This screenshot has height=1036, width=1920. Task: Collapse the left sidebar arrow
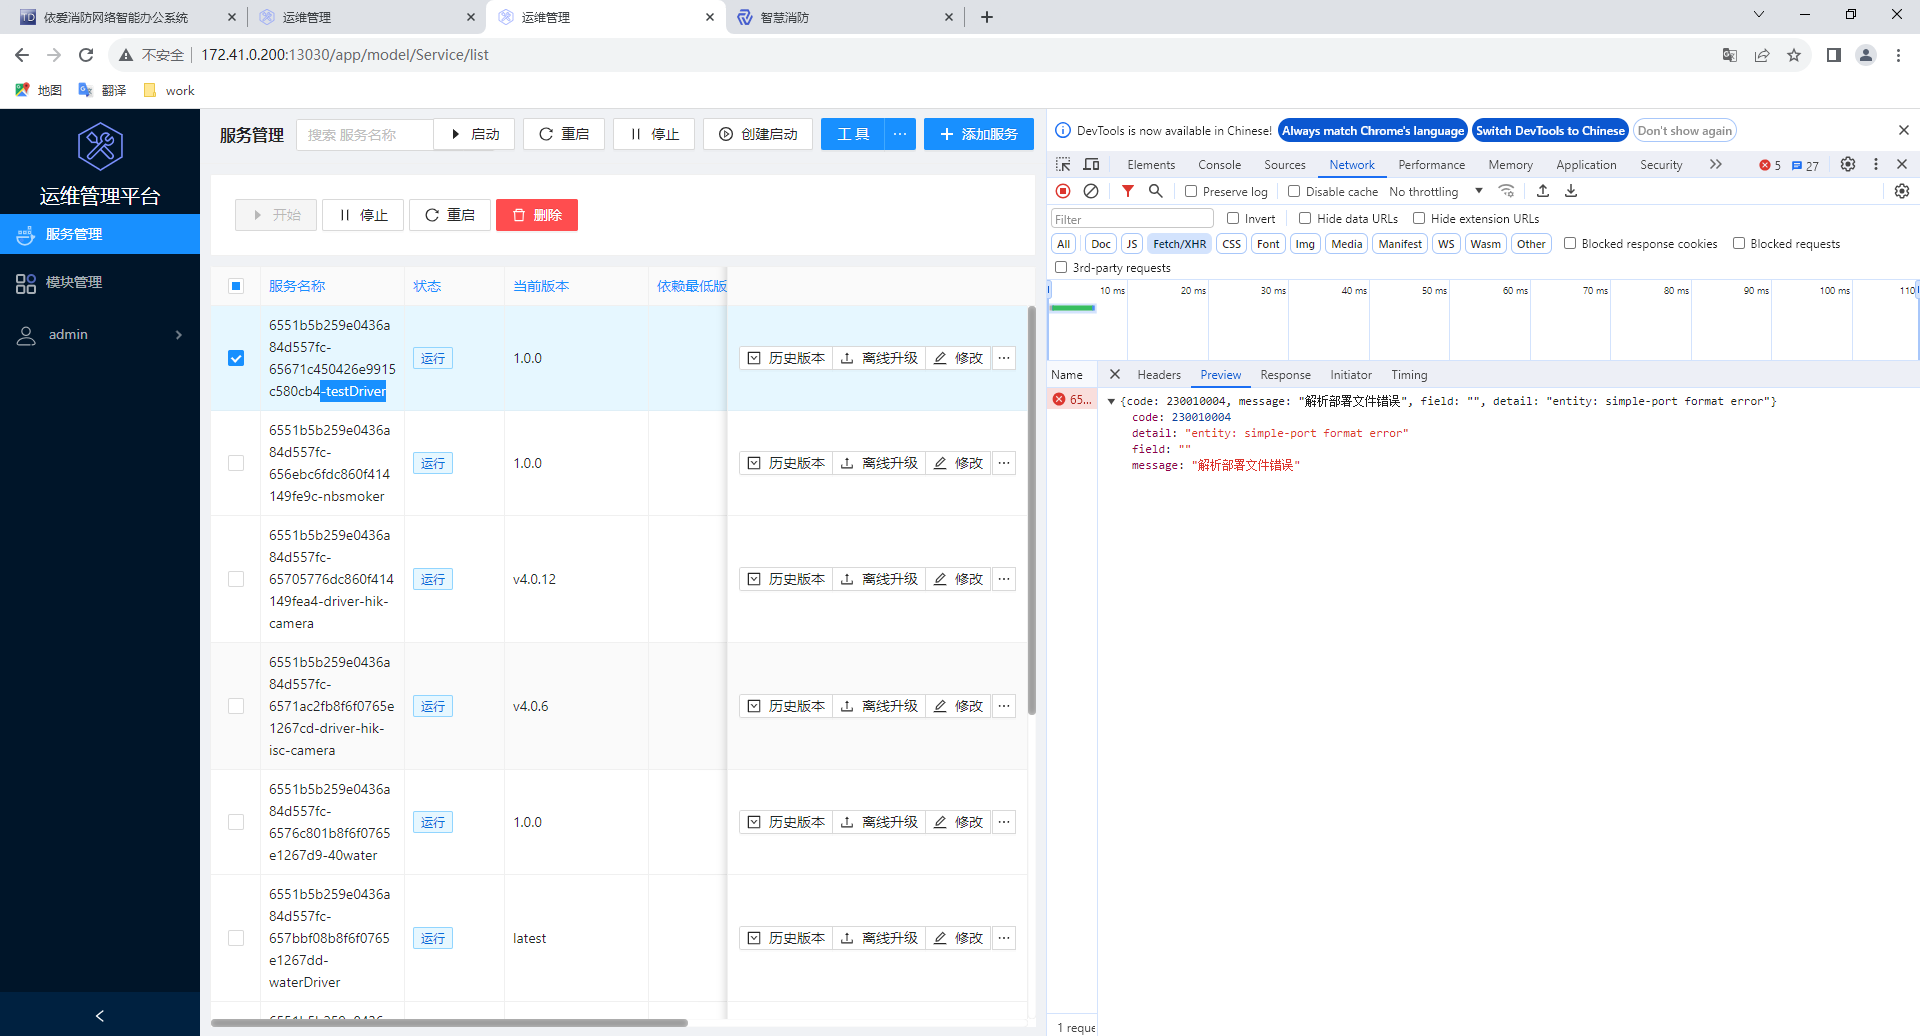tap(99, 1016)
